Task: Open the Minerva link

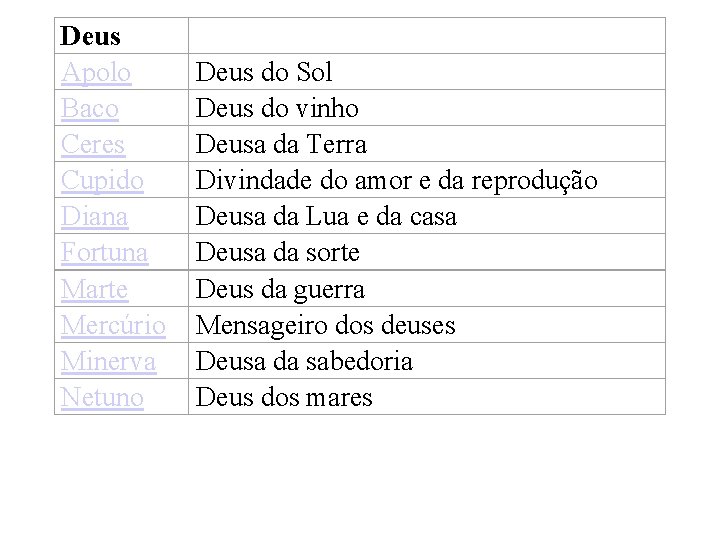Action: click(108, 360)
